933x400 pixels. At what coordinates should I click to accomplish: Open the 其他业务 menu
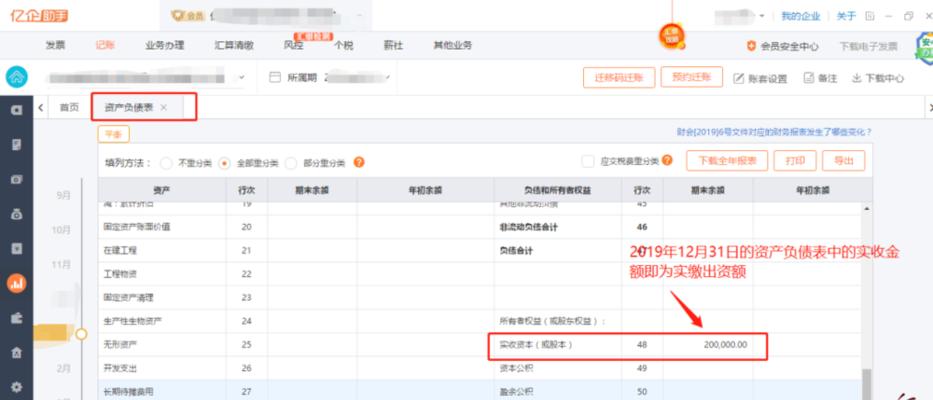pyautogui.click(x=453, y=45)
